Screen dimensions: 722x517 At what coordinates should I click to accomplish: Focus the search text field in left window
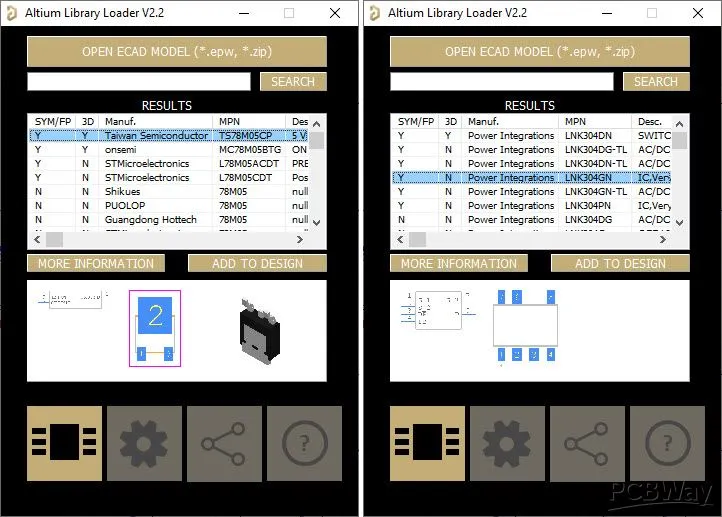point(139,81)
